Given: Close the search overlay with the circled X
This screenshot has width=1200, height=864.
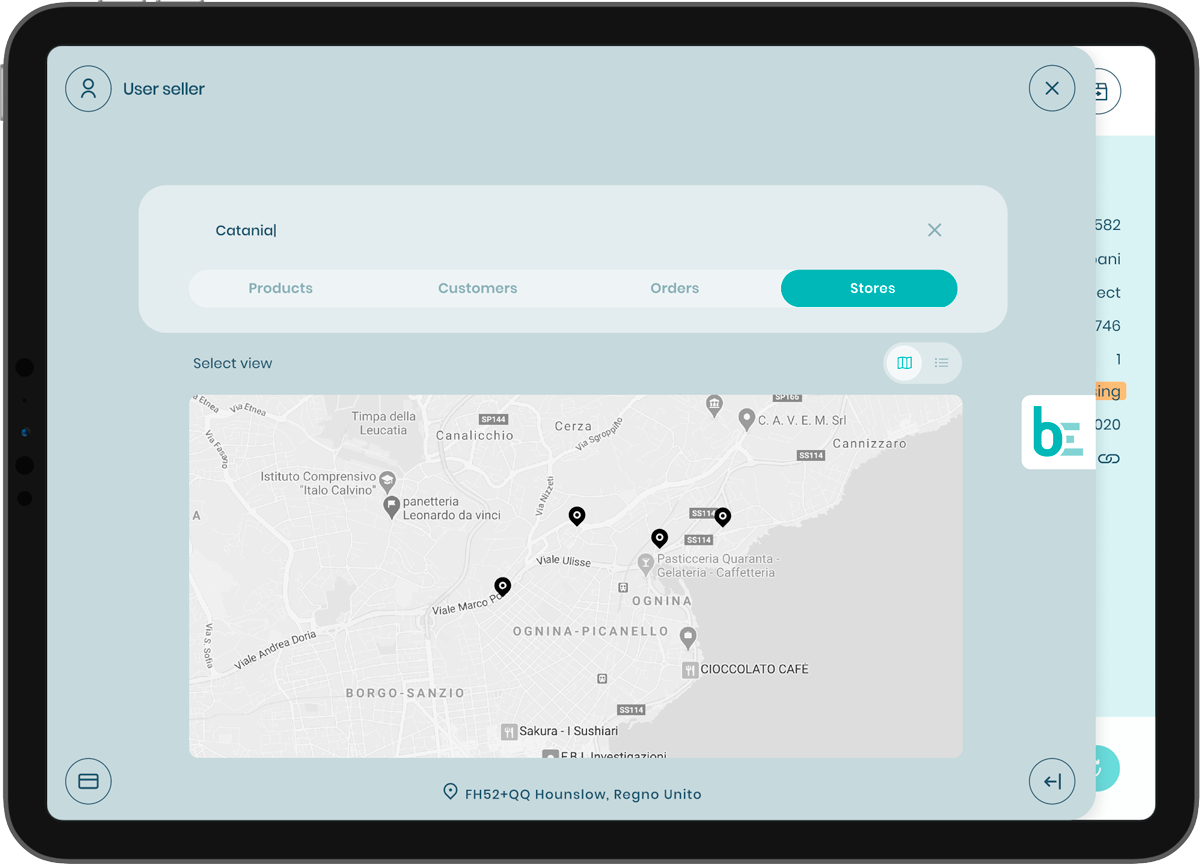Looking at the screenshot, I should click(1052, 88).
